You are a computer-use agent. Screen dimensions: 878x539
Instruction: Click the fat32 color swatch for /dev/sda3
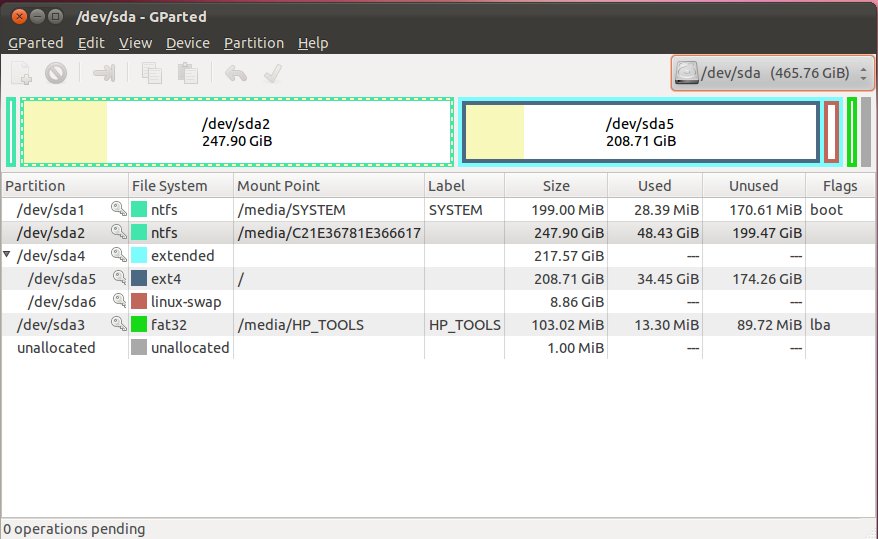(x=139, y=324)
